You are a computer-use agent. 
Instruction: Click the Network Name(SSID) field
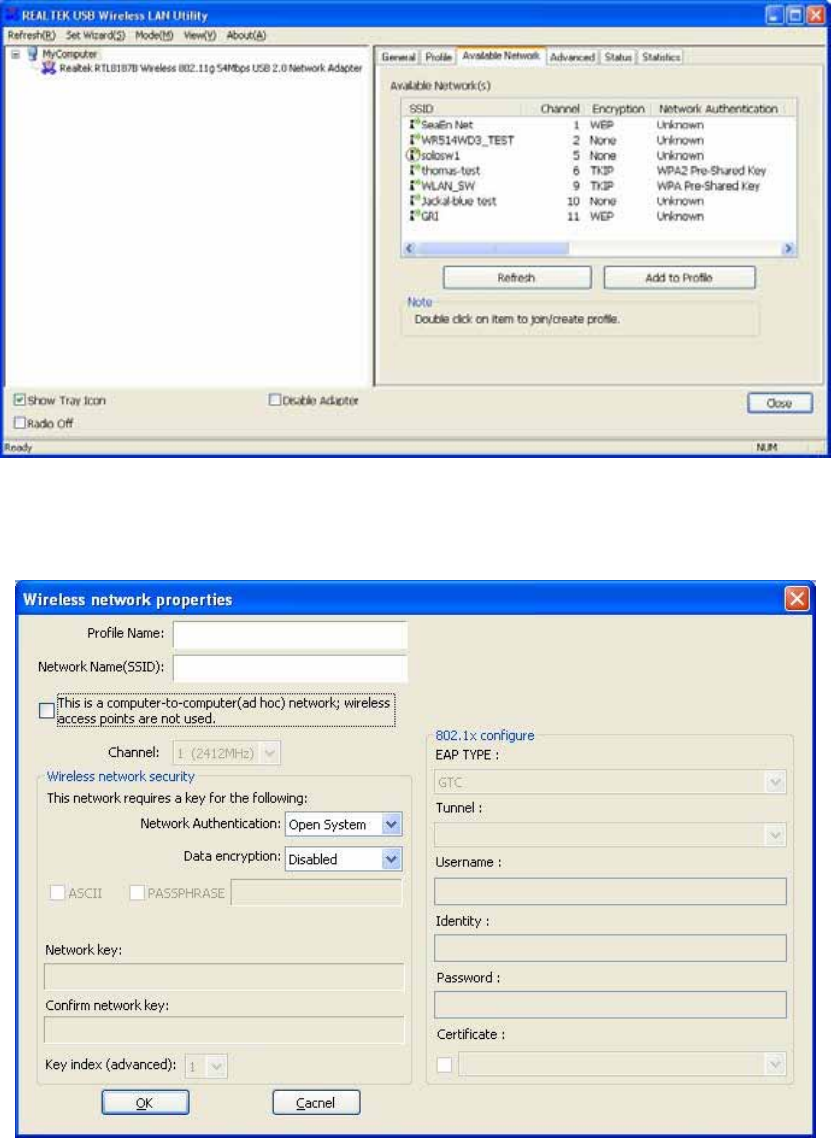[290, 668]
